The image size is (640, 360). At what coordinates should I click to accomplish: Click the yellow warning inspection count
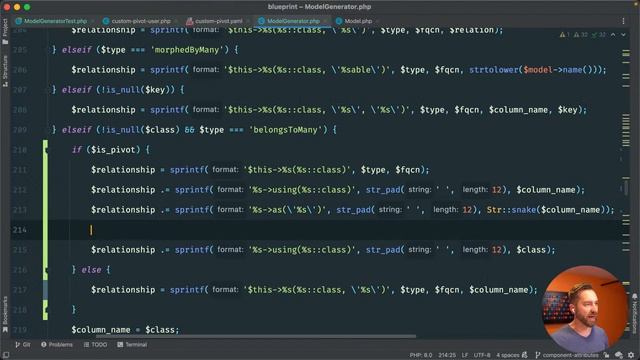(x=564, y=35)
